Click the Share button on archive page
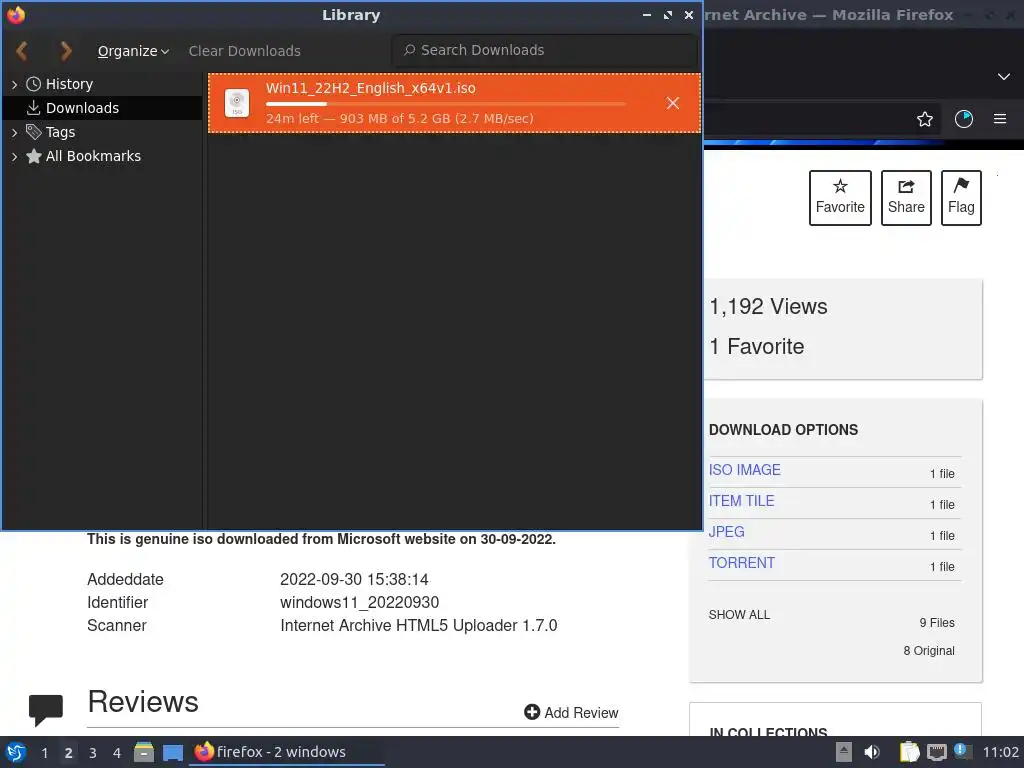 coord(906,198)
